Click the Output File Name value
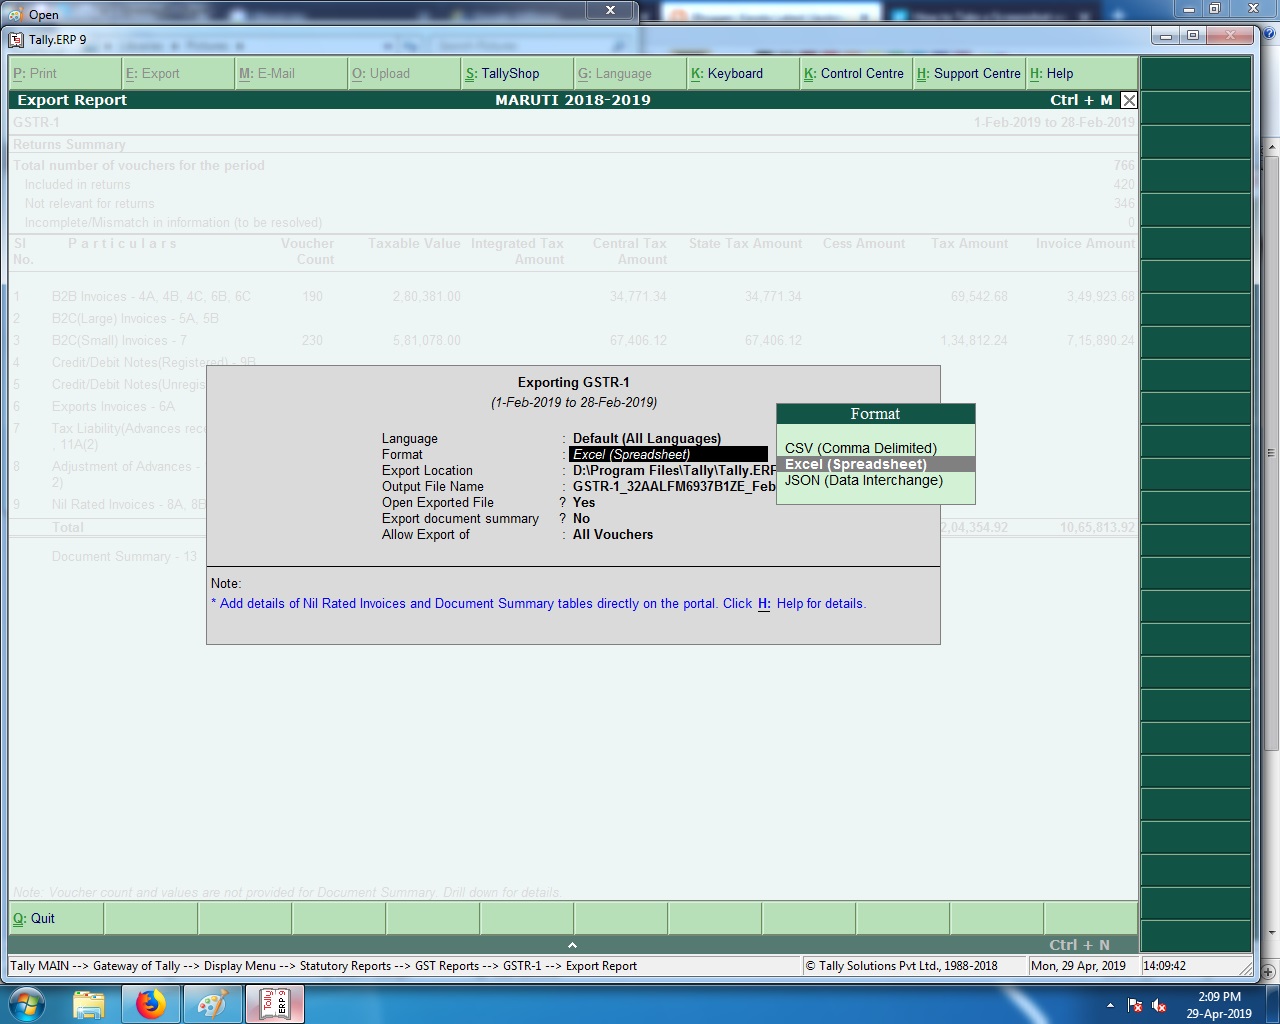Screen dimensions: 1280x1024 point(674,486)
